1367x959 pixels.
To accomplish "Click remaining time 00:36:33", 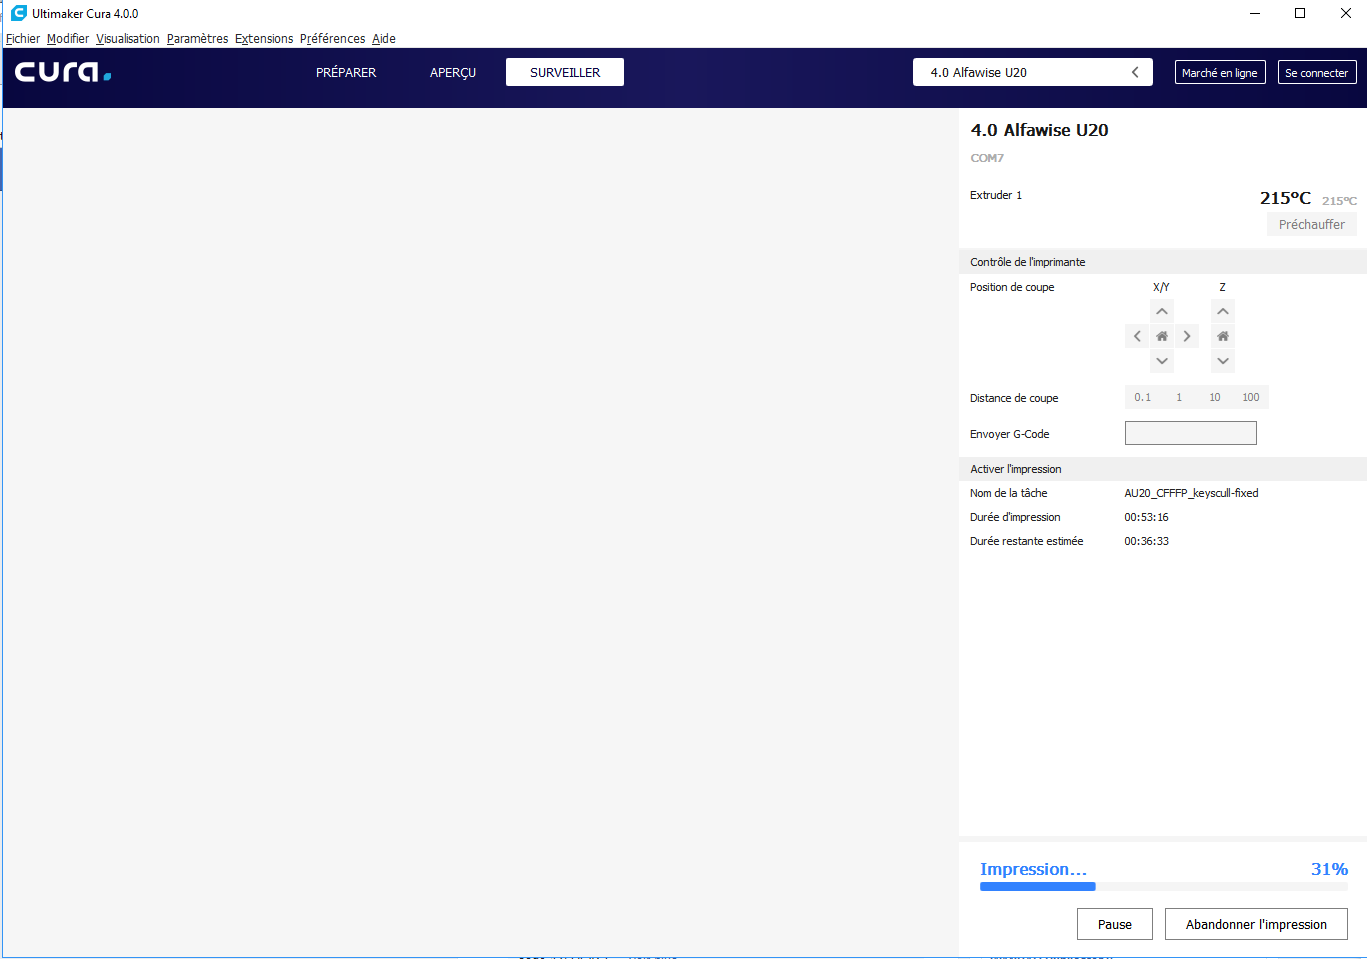I will click(1146, 541).
